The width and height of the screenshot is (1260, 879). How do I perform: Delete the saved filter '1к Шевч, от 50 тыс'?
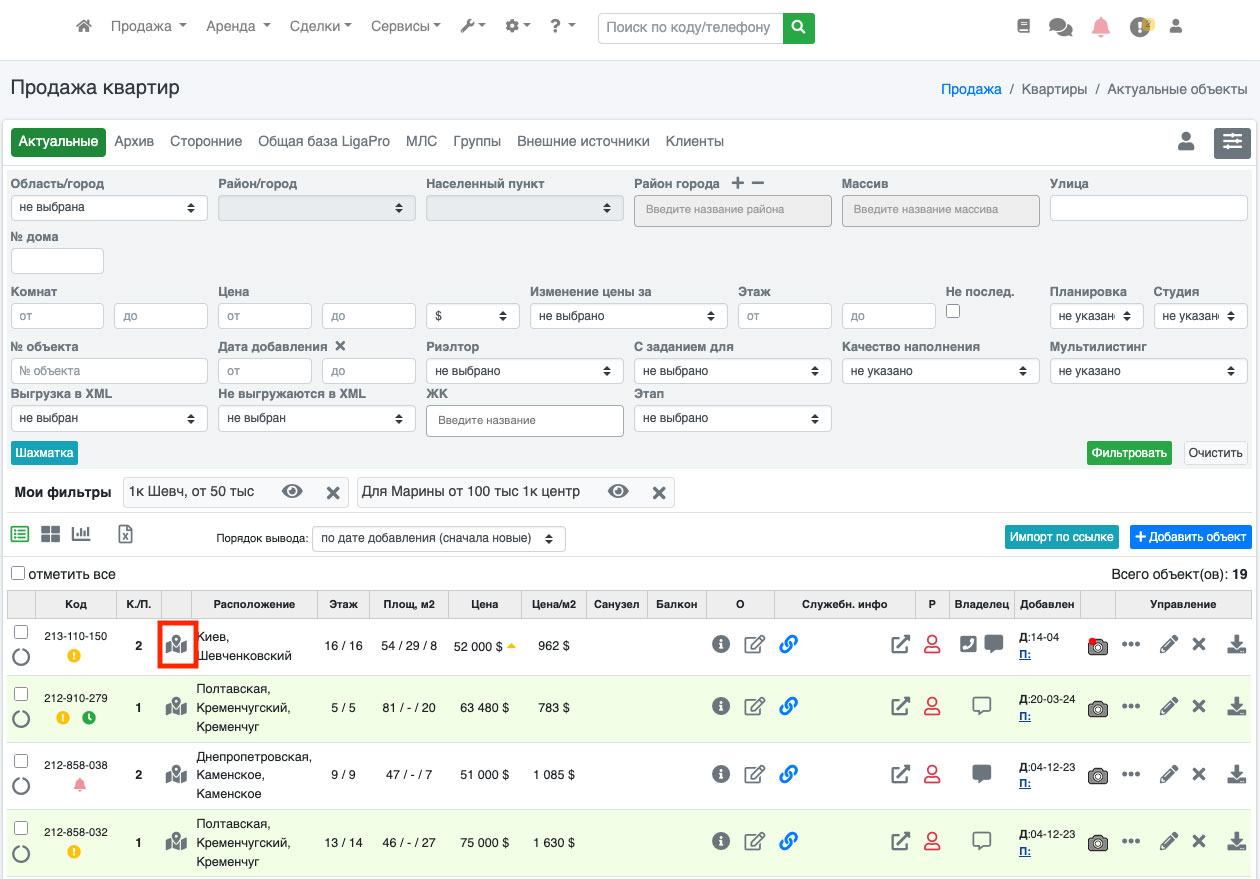tap(333, 492)
